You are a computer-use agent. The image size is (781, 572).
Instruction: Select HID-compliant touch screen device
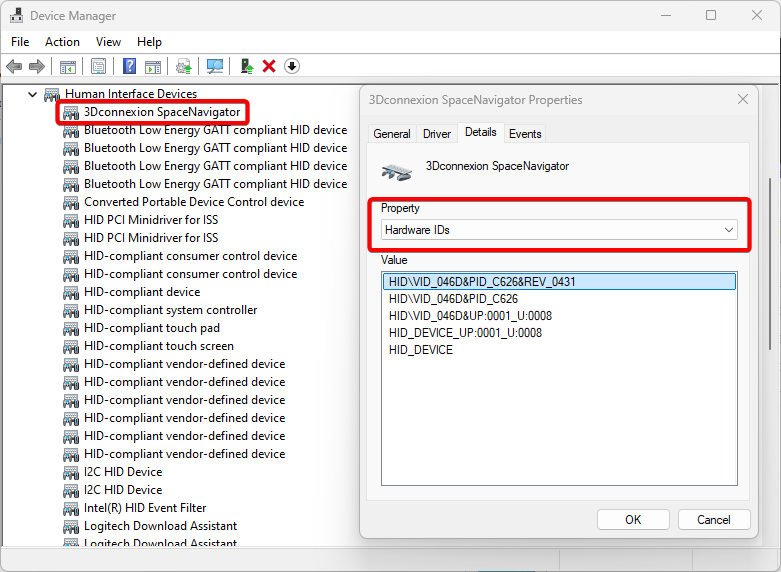[159, 346]
